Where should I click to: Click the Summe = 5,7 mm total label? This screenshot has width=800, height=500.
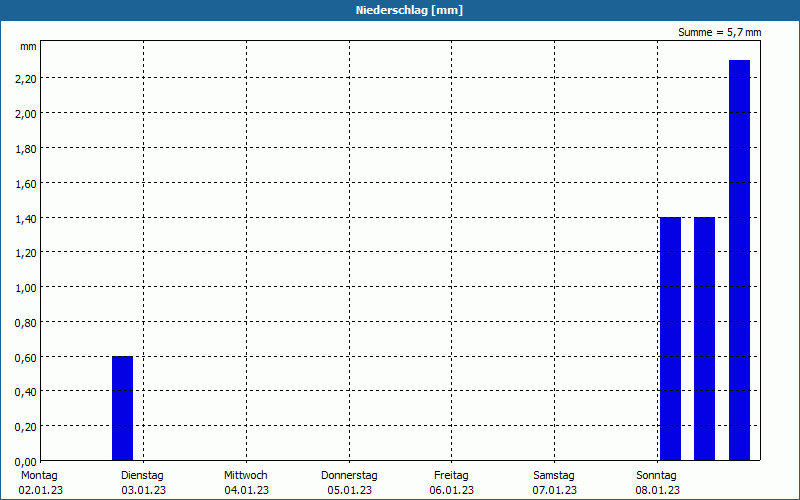click(x=719, y=32)
